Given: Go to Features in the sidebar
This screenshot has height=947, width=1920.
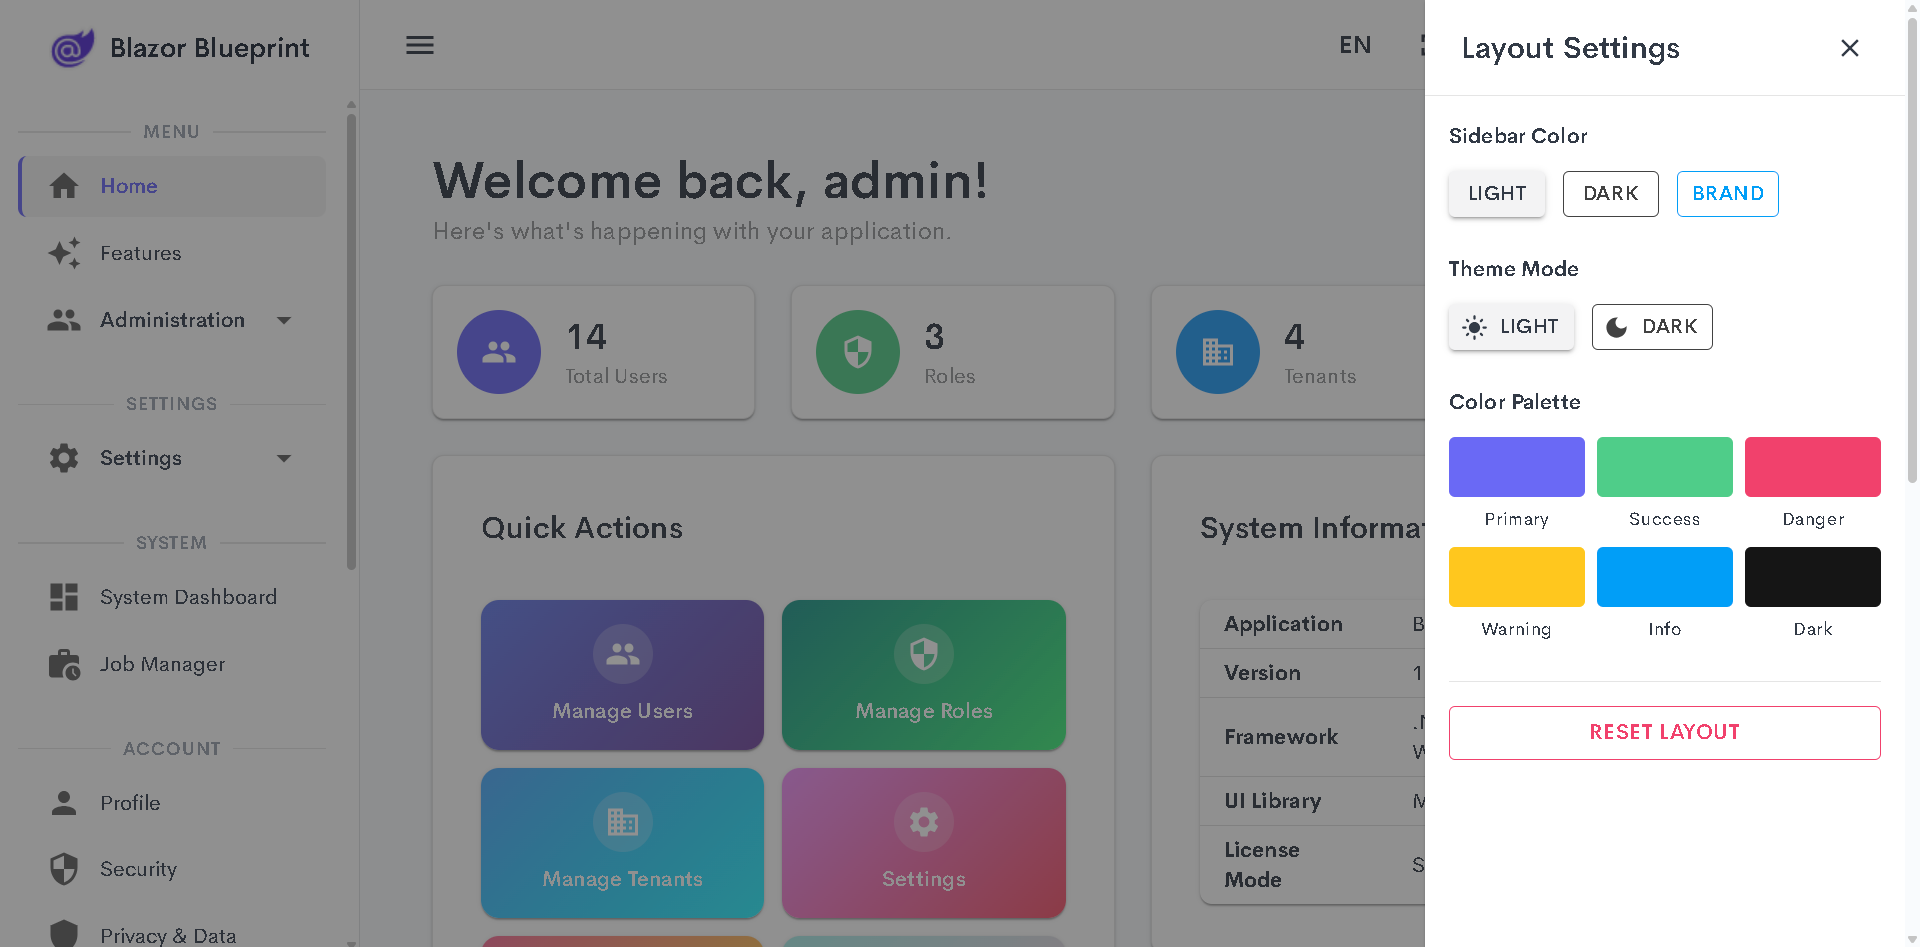Looking at the screenshot, I should click(x=140, y=253).
